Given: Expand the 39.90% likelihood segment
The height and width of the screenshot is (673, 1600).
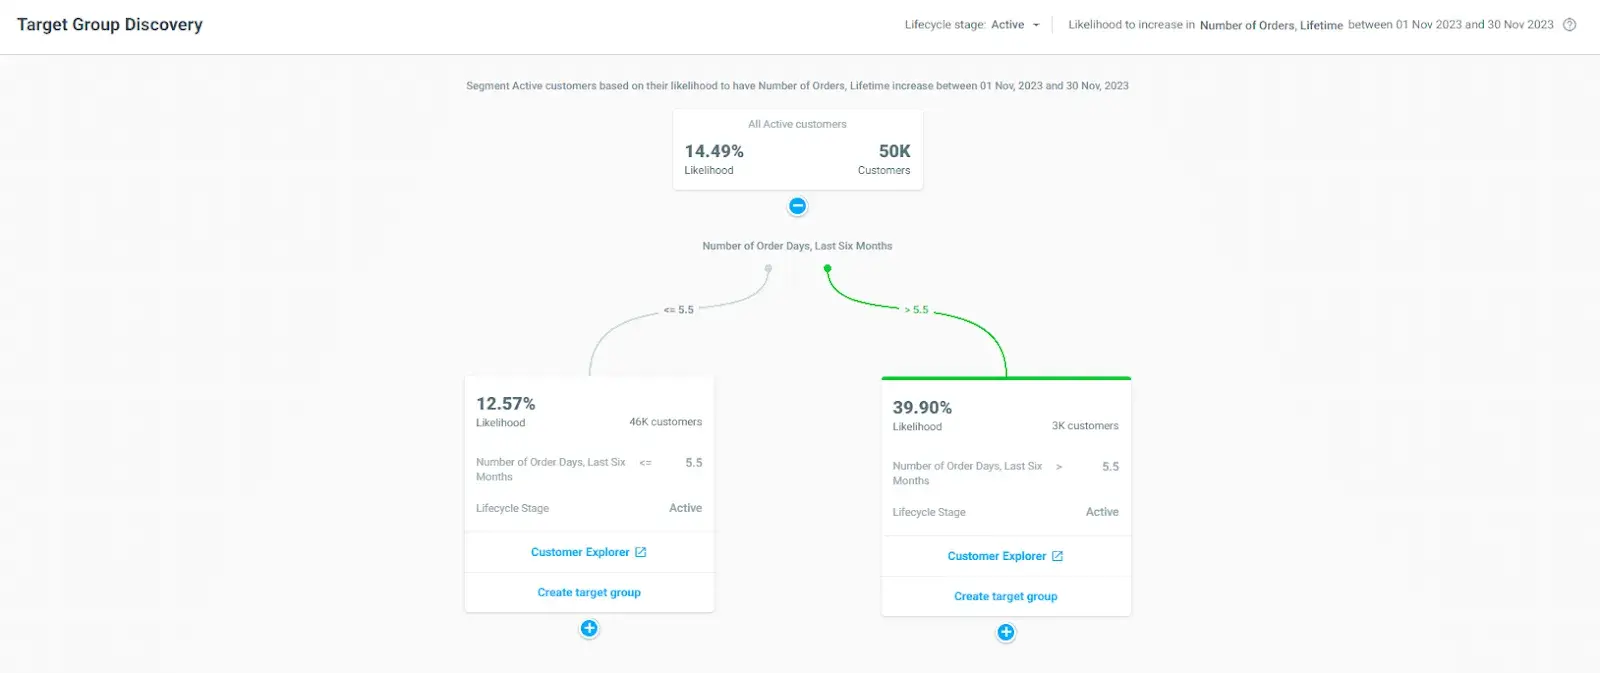Looking at the screenshot, I should point(1006,632).
